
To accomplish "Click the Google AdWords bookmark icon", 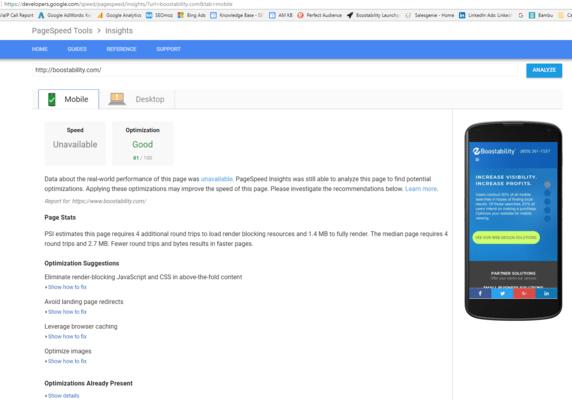I will coord(41,15).
